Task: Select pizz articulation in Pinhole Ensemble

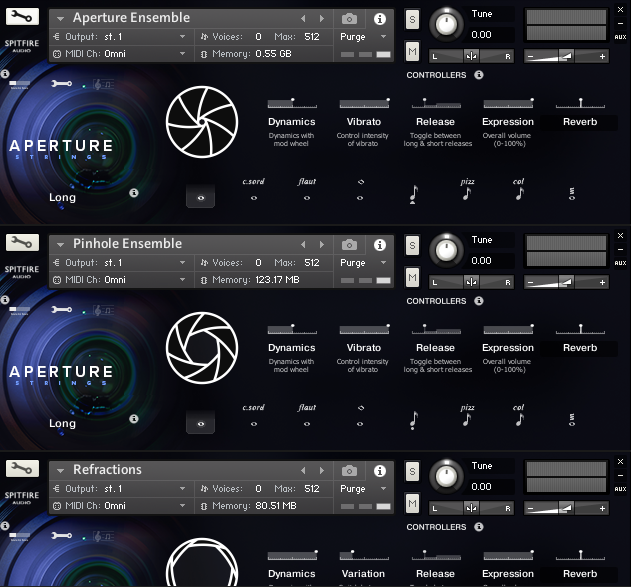Action: click(x=467, y=416)
